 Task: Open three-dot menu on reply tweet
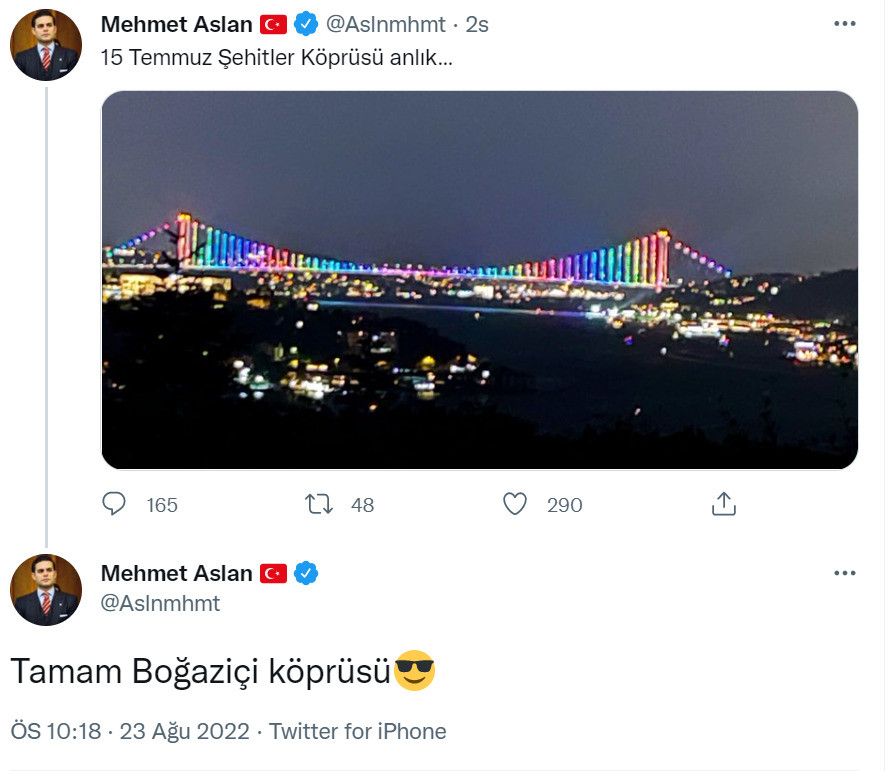tap(844, 573)
